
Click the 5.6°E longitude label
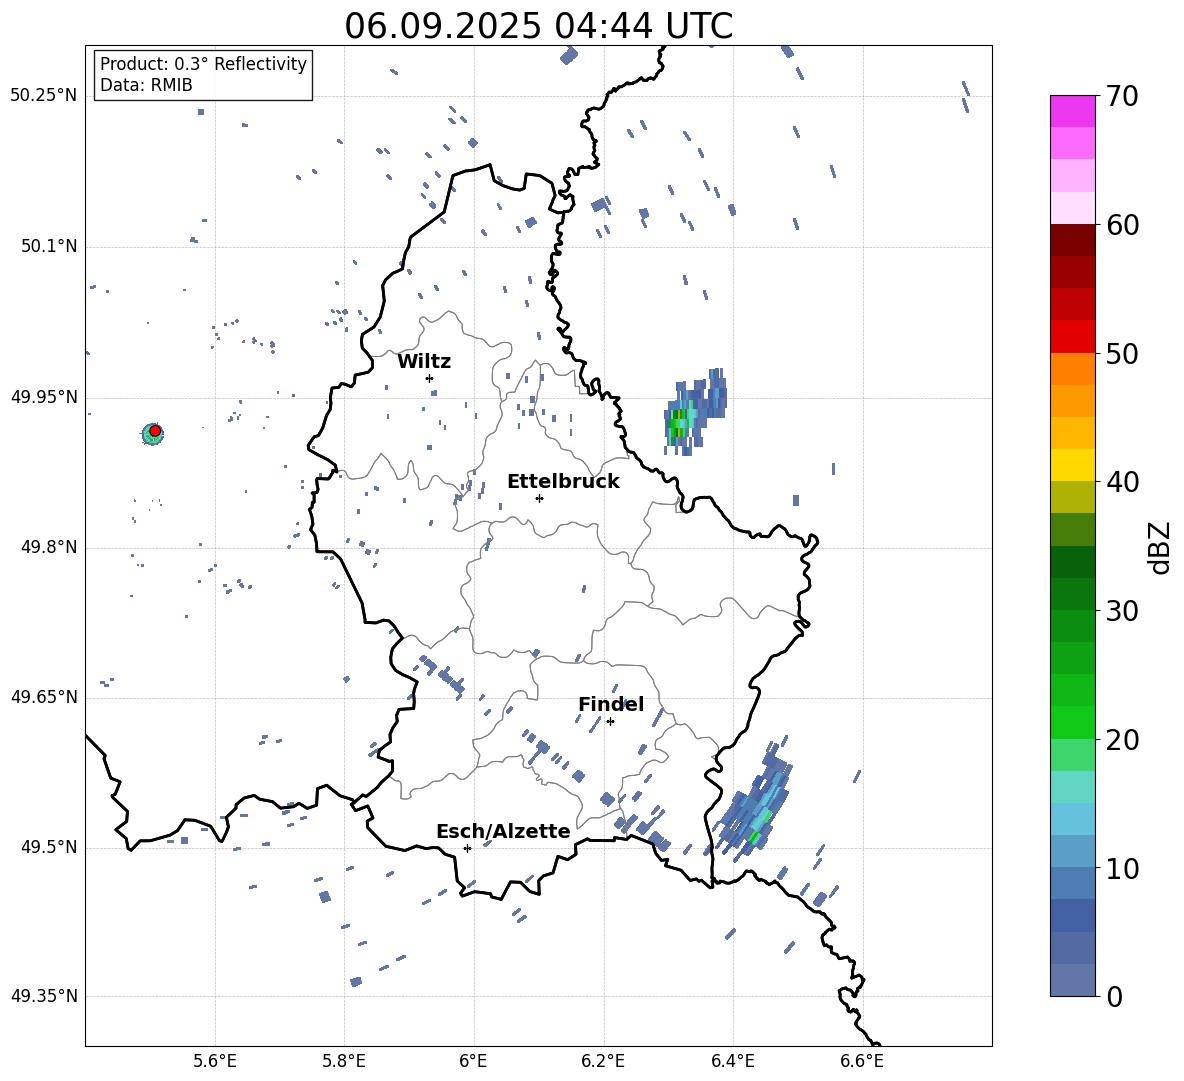(215, 1061)
